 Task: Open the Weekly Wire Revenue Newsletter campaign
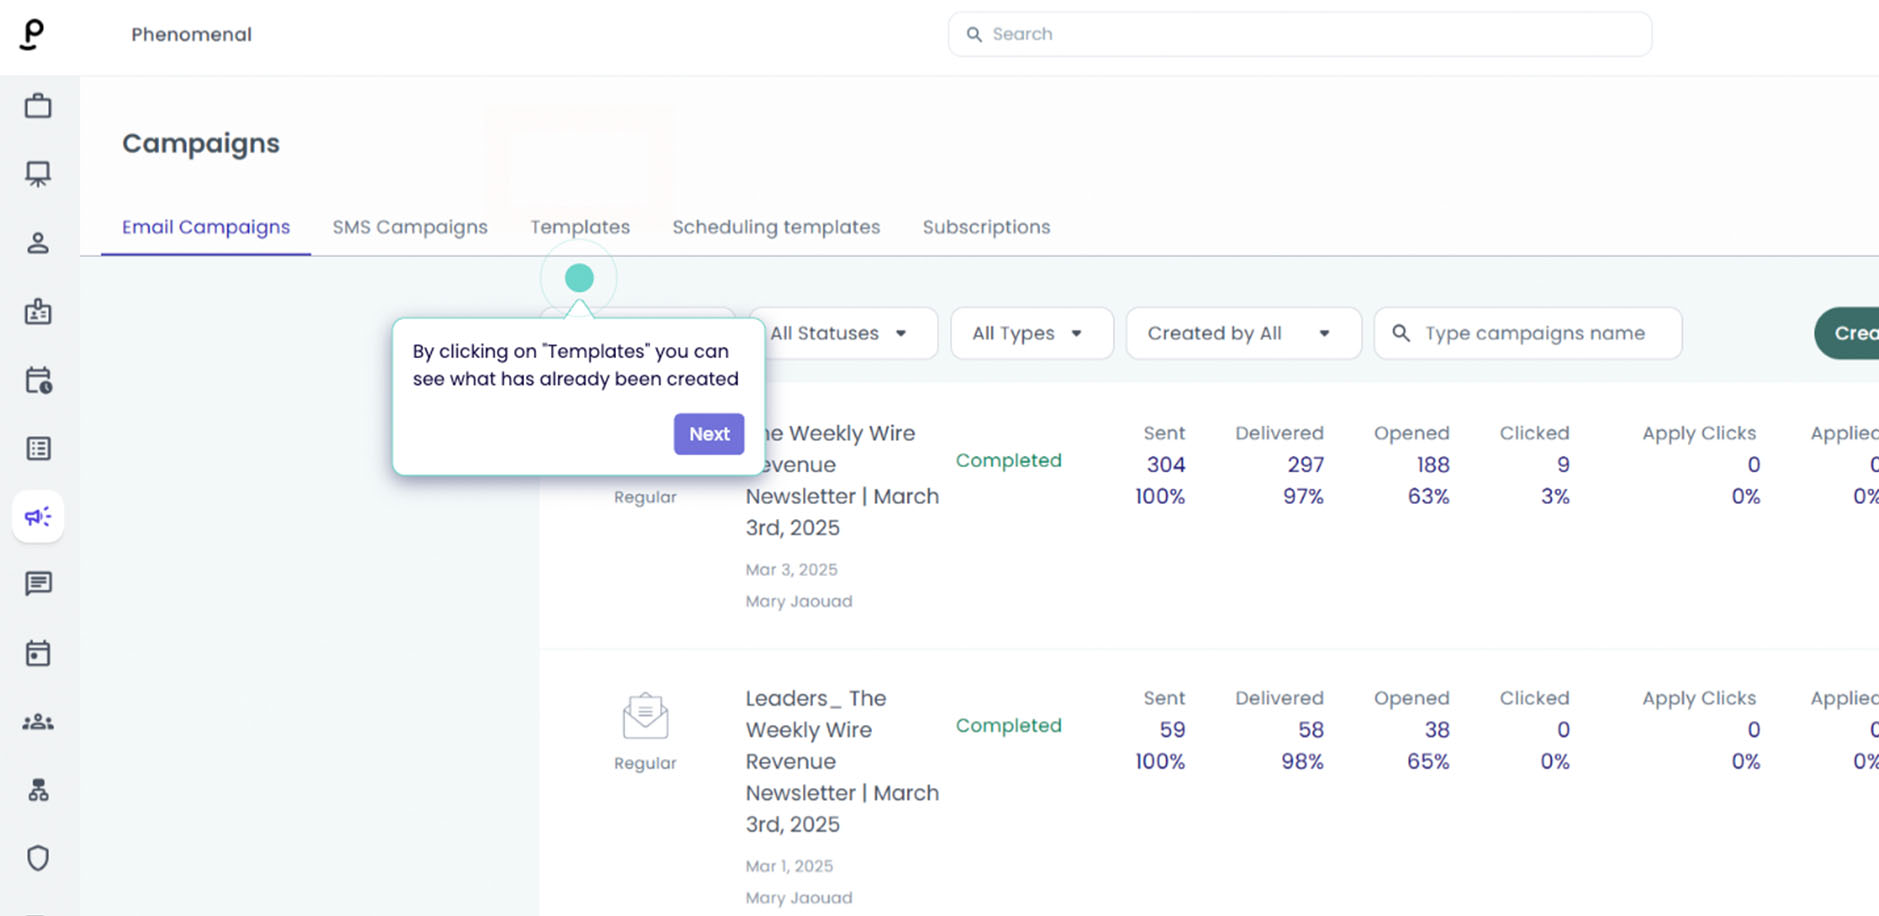pyautogui.click(x=842, y=480)
